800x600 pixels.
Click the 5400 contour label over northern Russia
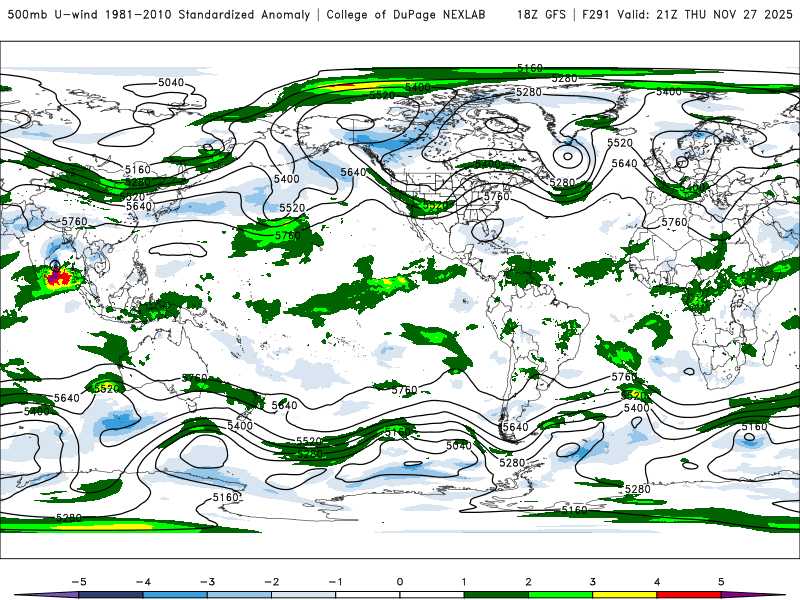coord(669,92)
